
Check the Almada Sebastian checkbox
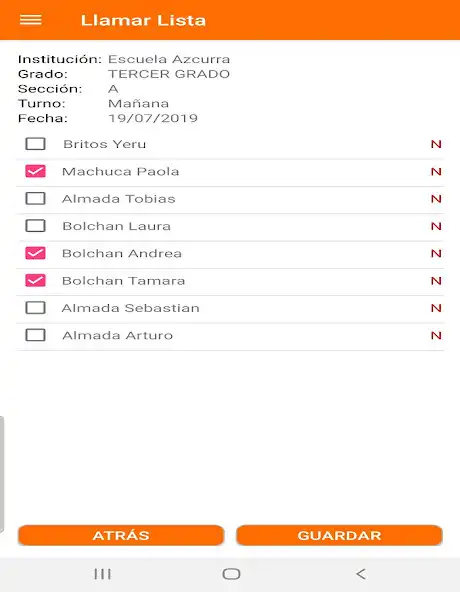coord(36,308)
